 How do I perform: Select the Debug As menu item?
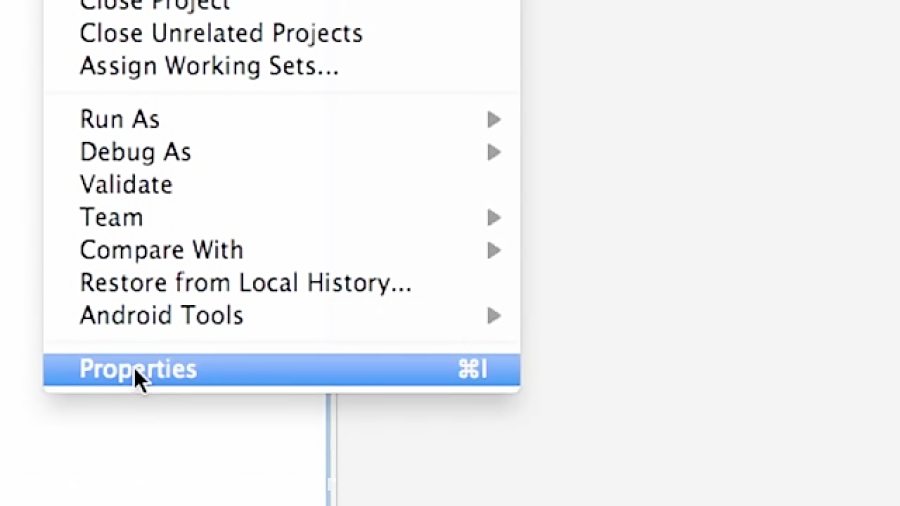[135, 152]
